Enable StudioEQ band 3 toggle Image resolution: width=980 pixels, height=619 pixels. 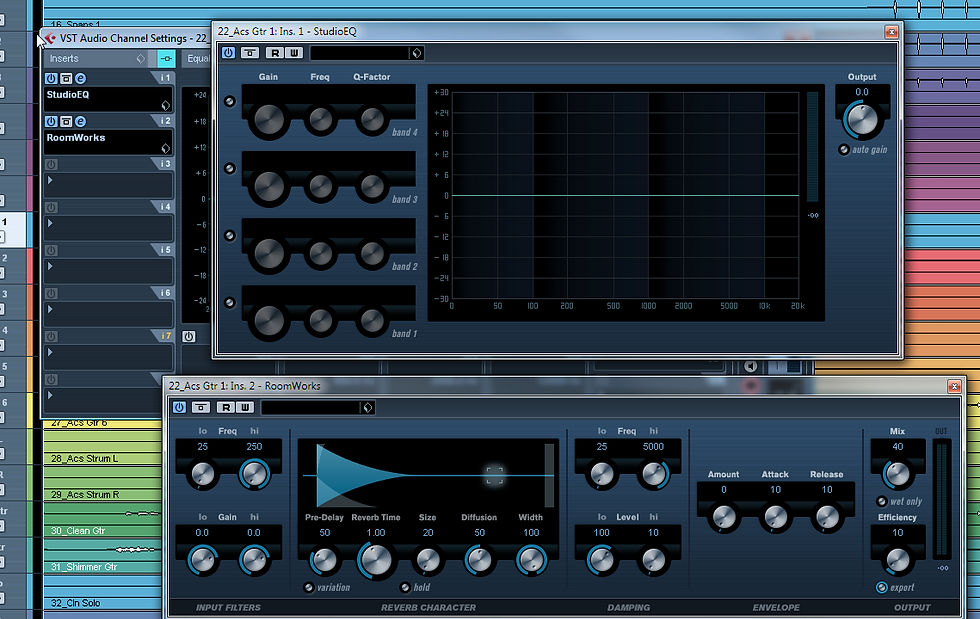pyautogui.click(x=230, y=169)
